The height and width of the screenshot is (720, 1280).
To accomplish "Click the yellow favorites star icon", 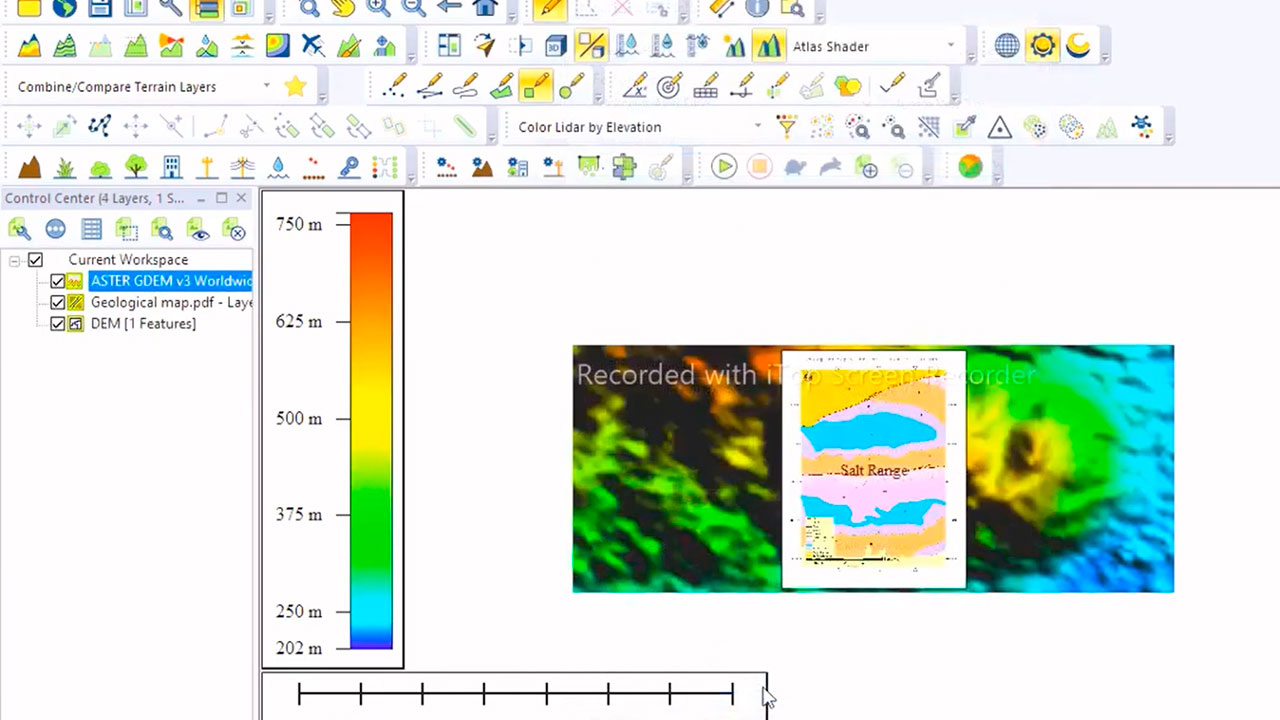I will pos(295,87).
